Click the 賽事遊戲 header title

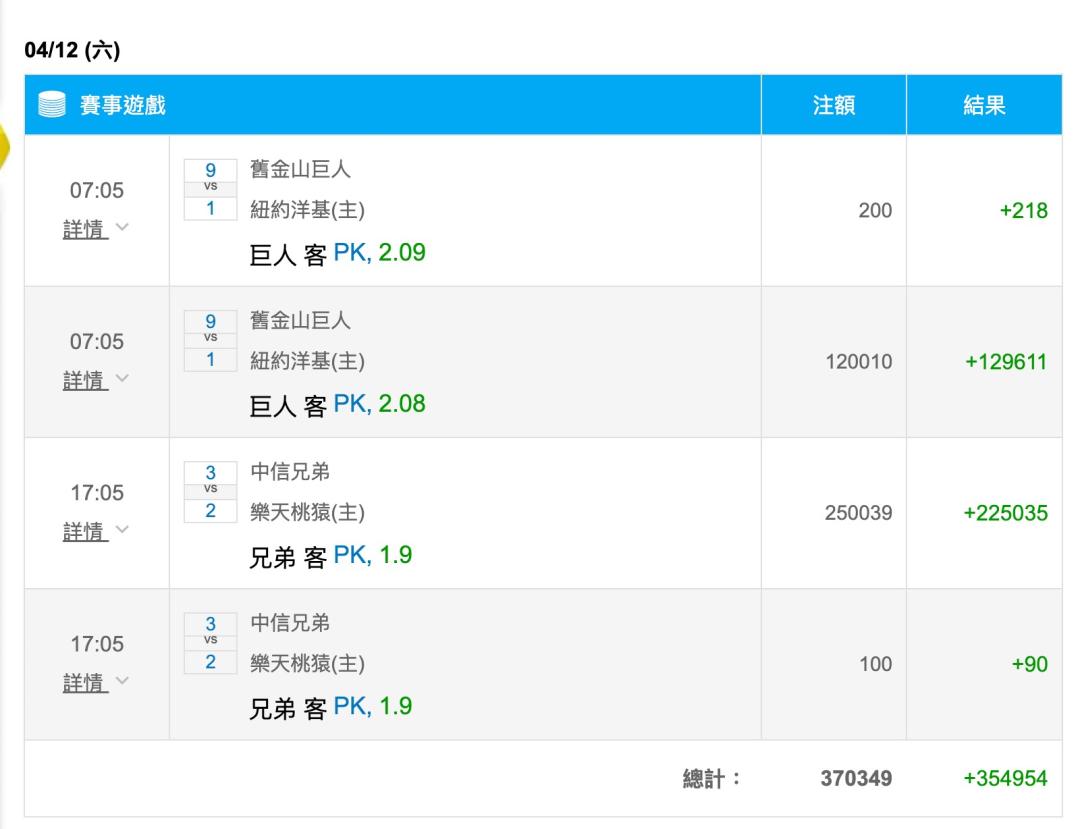123,105
